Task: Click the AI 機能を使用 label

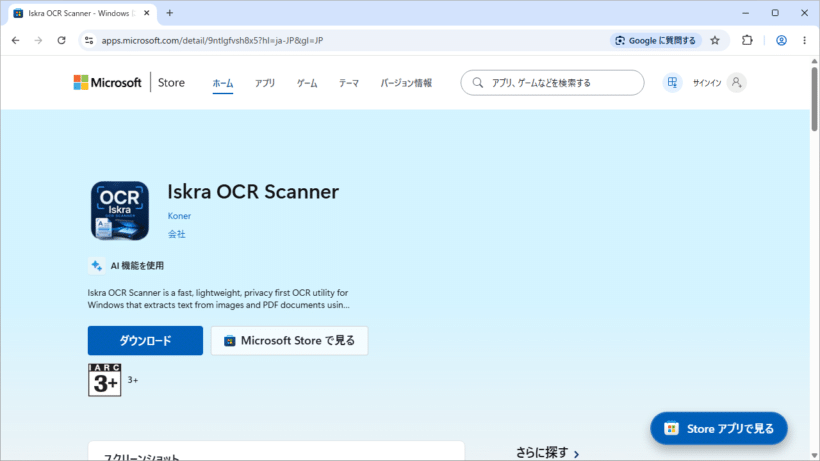Action: [137, 266]
